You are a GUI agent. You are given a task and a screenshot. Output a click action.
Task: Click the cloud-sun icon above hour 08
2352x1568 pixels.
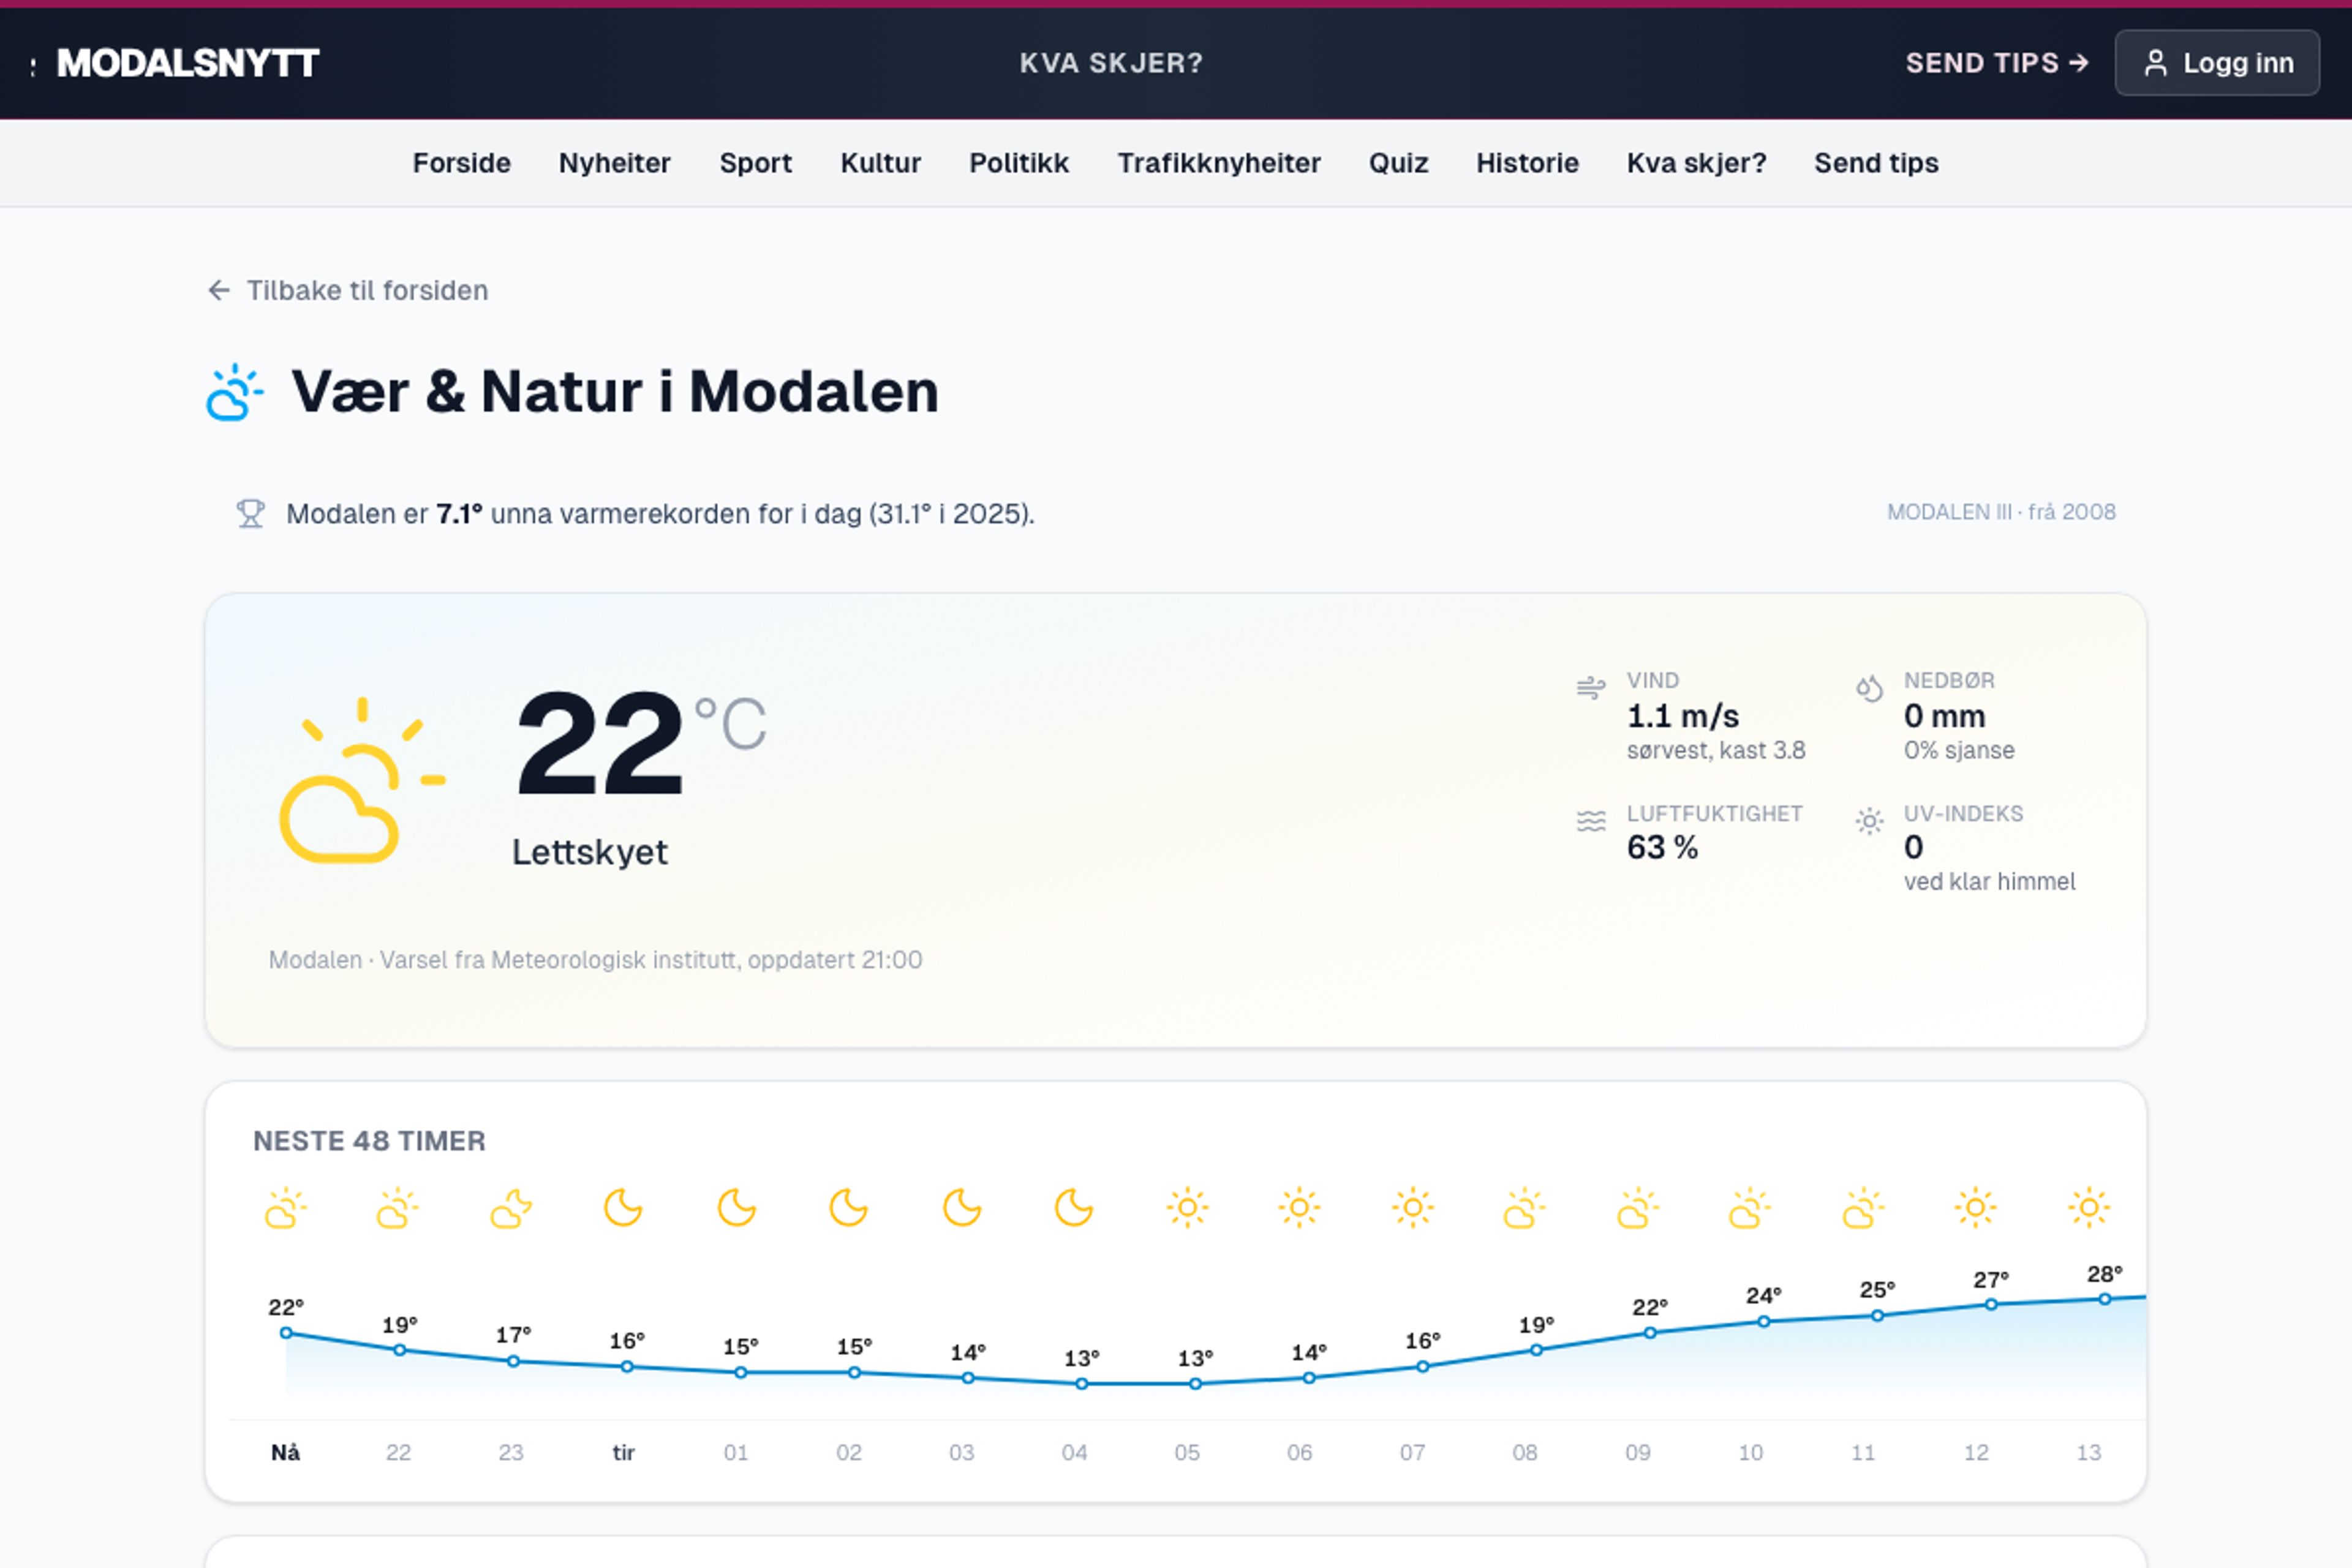click(1524, 1208)
